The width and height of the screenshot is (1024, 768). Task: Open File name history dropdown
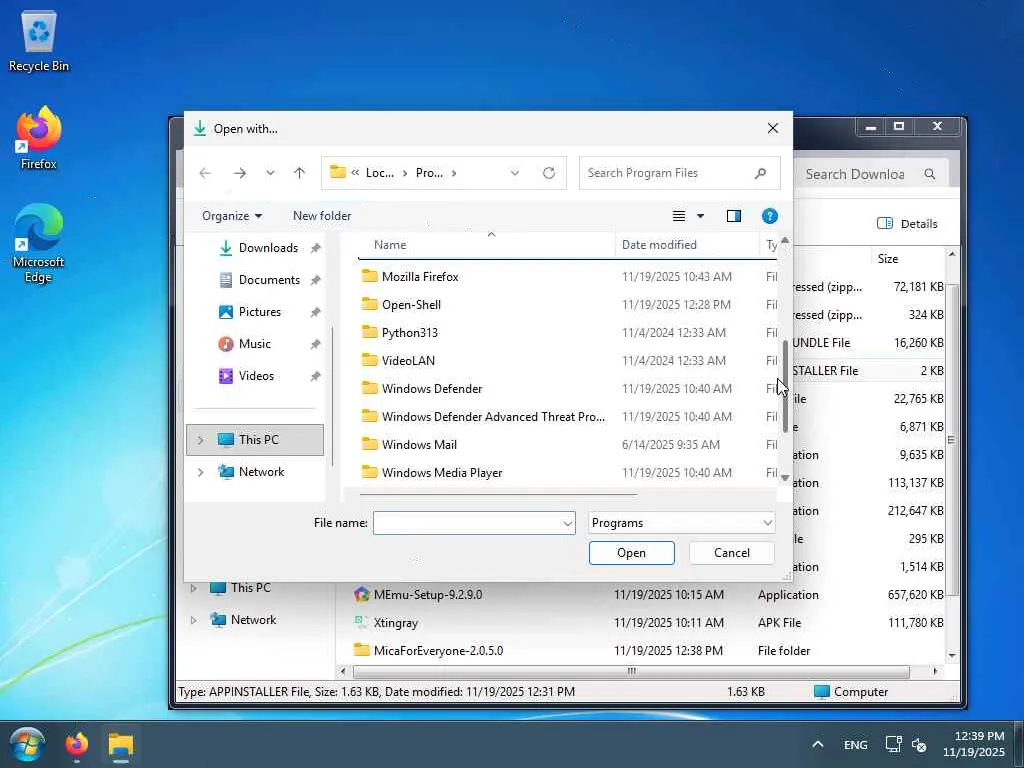568,523
